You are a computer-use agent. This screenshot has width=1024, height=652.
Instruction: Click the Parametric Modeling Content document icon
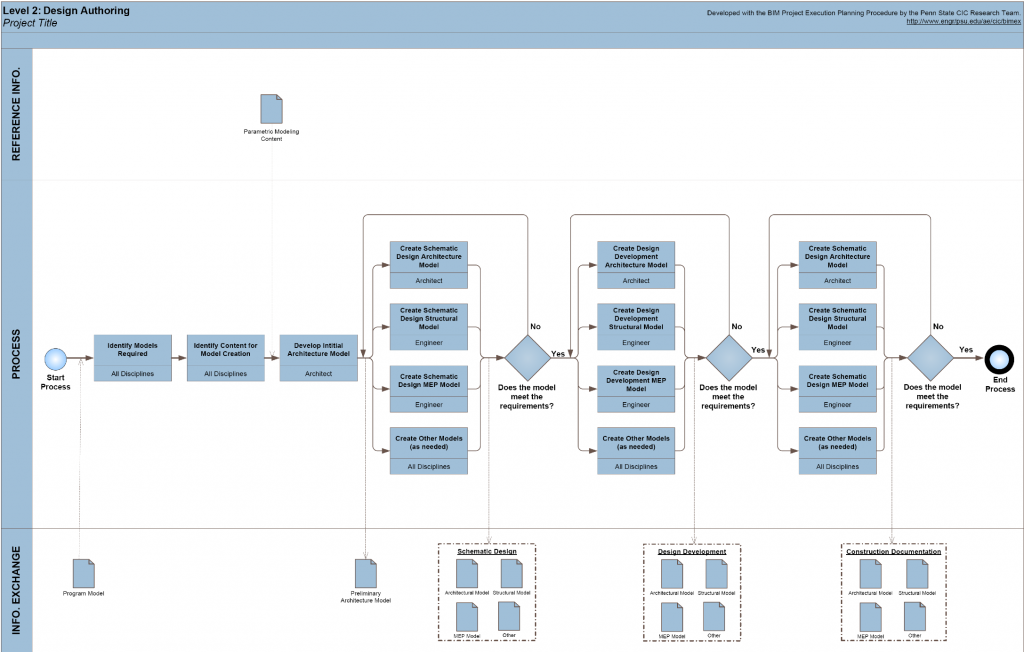pyautogui.click(x=271, y=109)
